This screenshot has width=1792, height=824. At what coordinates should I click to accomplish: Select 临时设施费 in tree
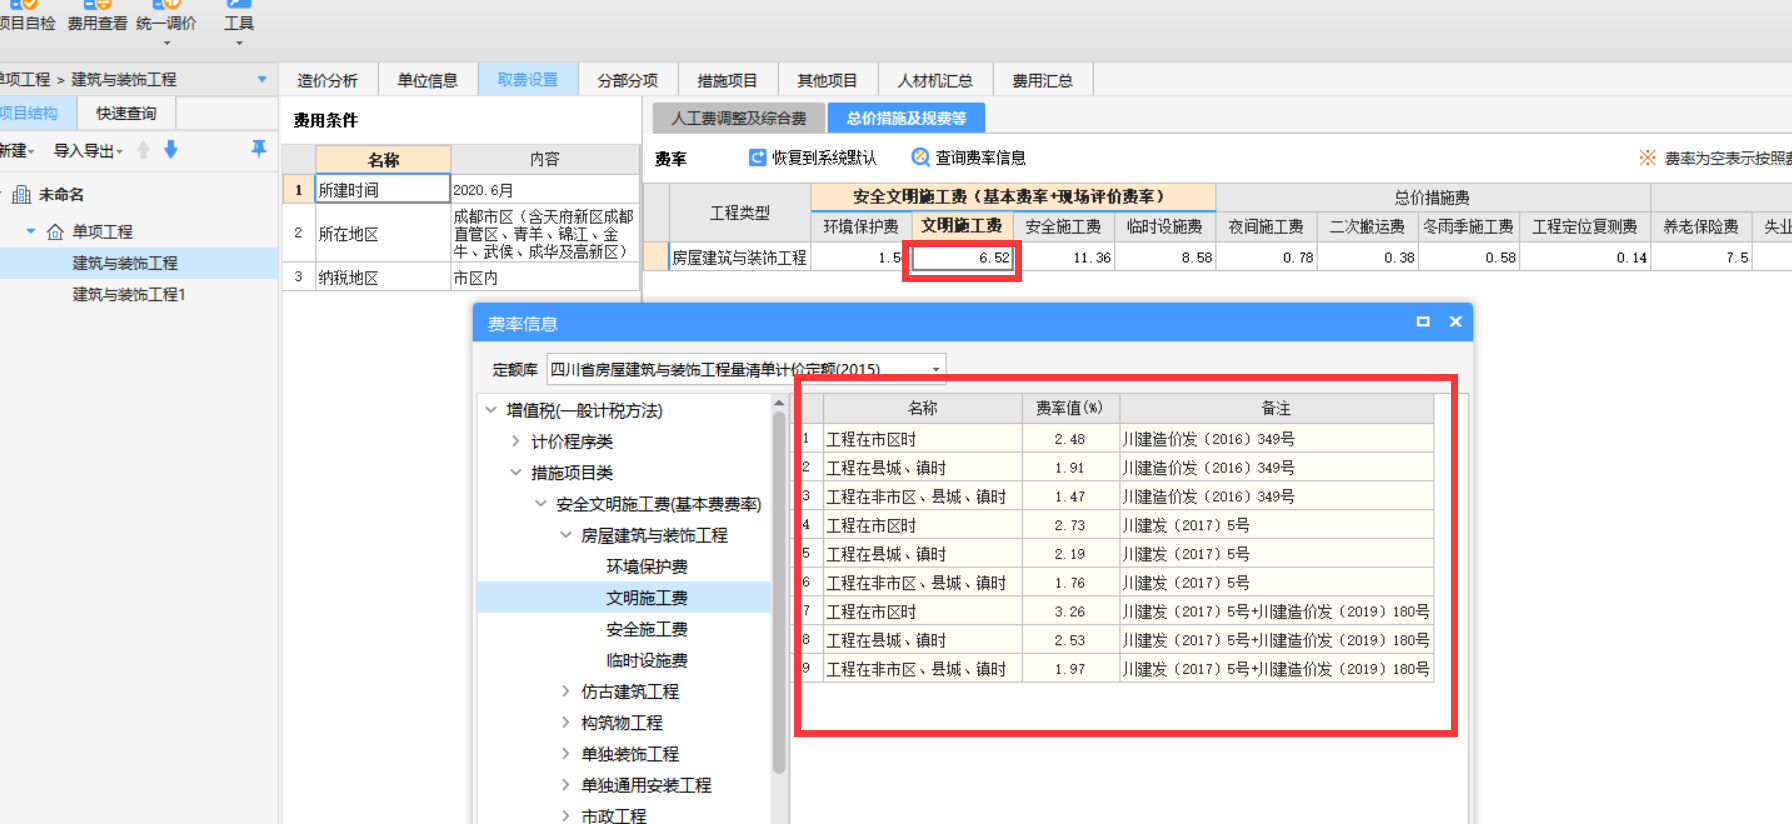647,660
